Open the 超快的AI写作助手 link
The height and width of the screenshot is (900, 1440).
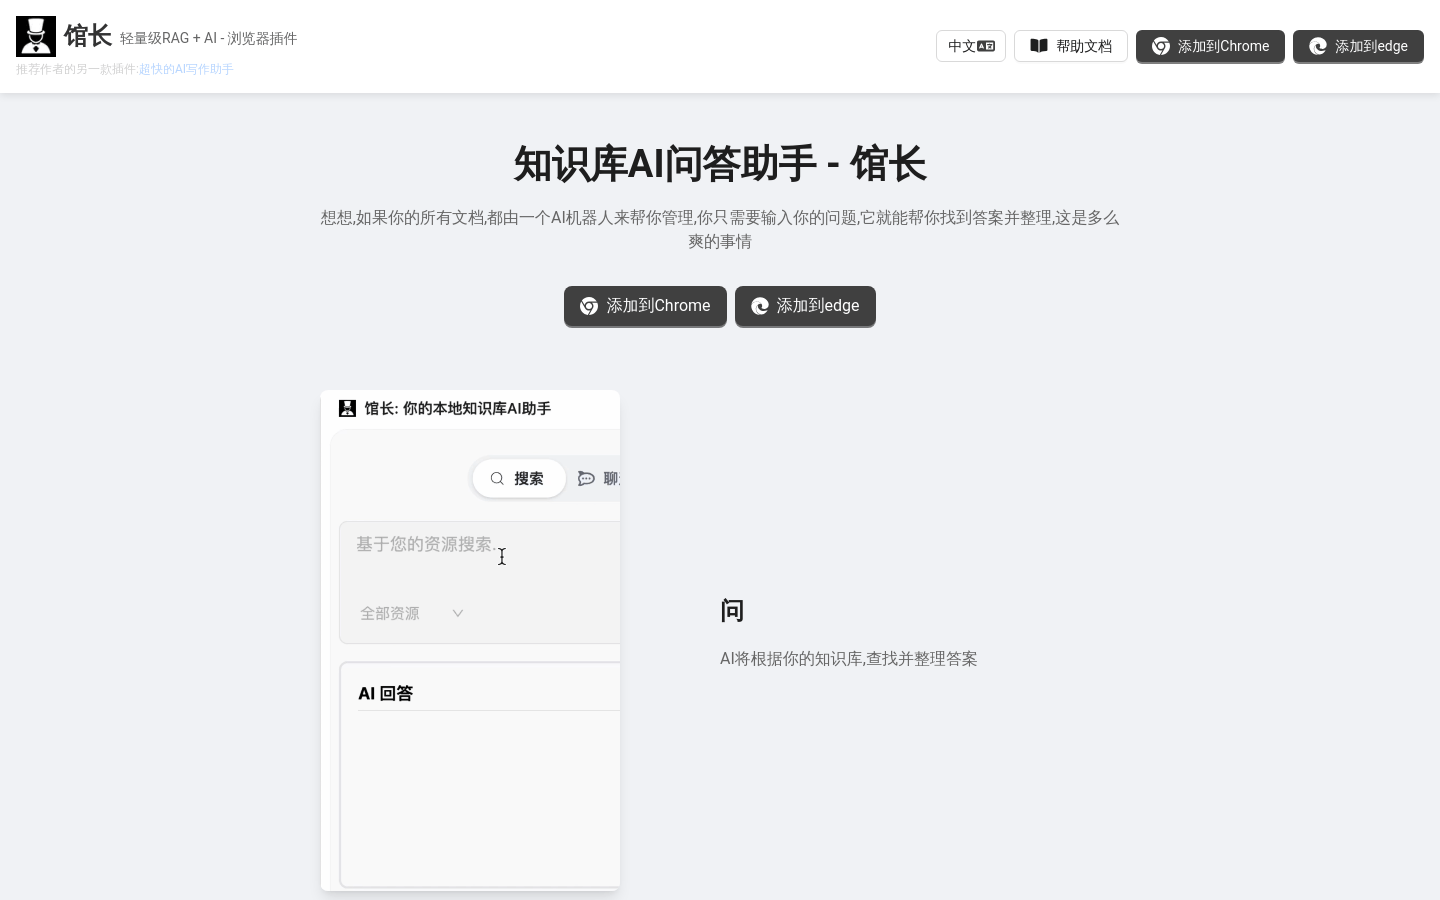[x=186, y=69]
